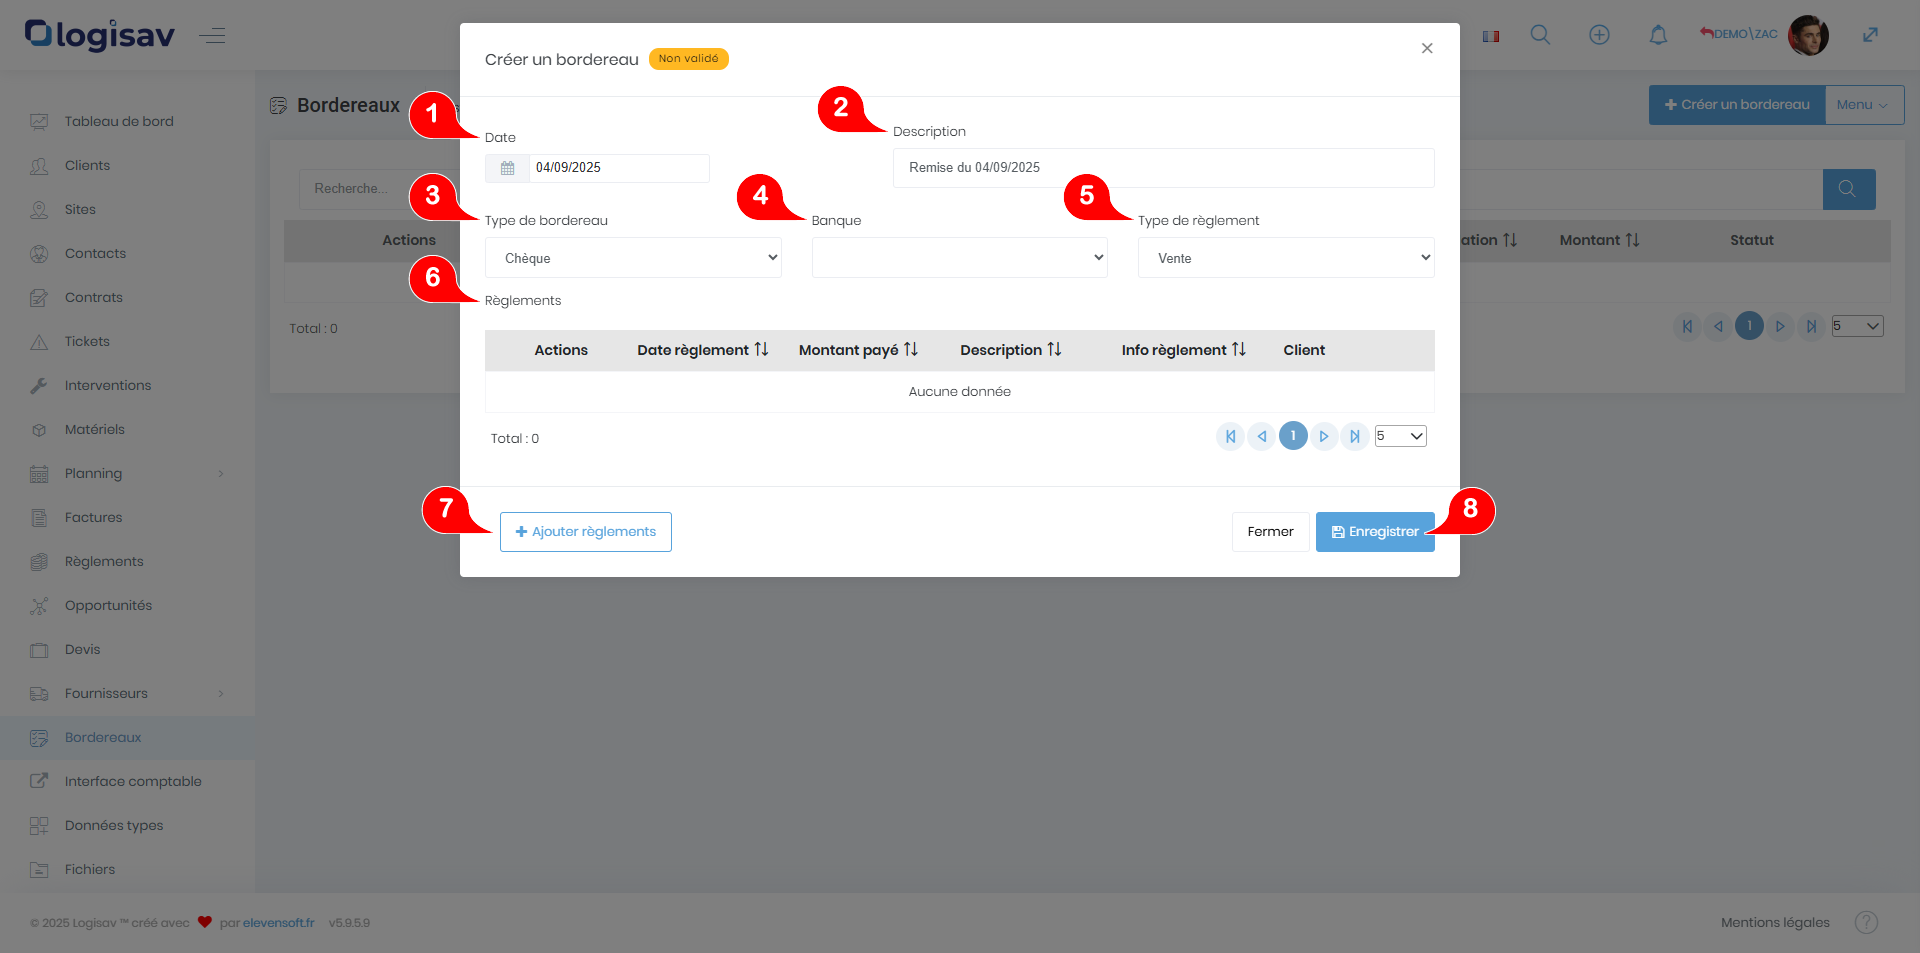Click the magnifier search icon in top bar
1920x953 pixels.
coord(1540,35)
